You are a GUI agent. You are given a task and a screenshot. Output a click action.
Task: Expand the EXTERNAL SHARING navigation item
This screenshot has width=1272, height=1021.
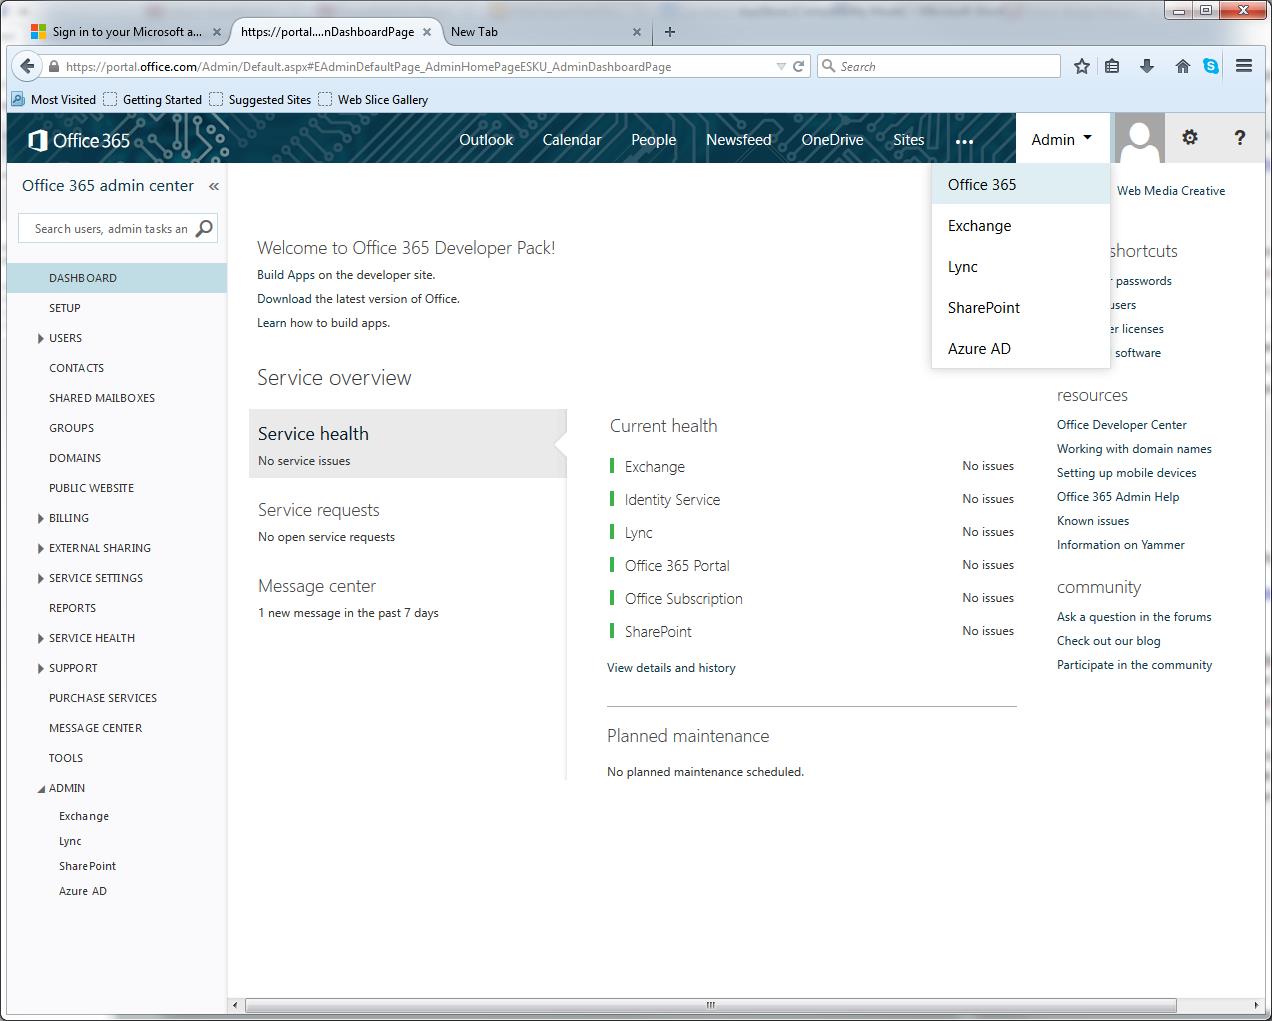click(41, 548)
